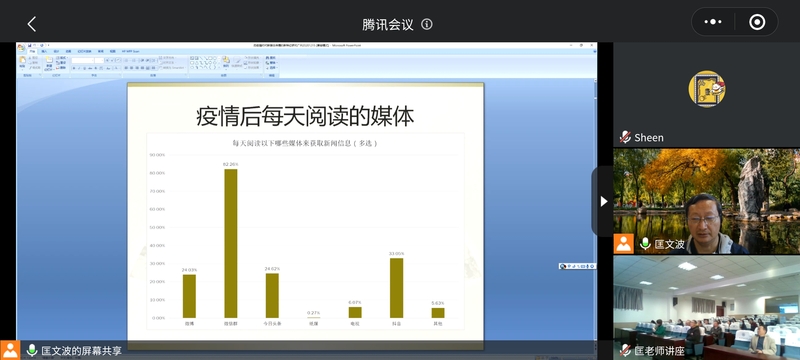Click the Paste button in the ribbon
The image size is (800, 360).
22,62
